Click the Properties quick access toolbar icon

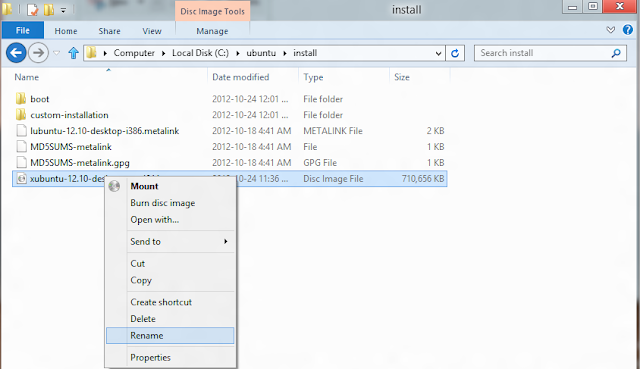click(x=33, y=9)
